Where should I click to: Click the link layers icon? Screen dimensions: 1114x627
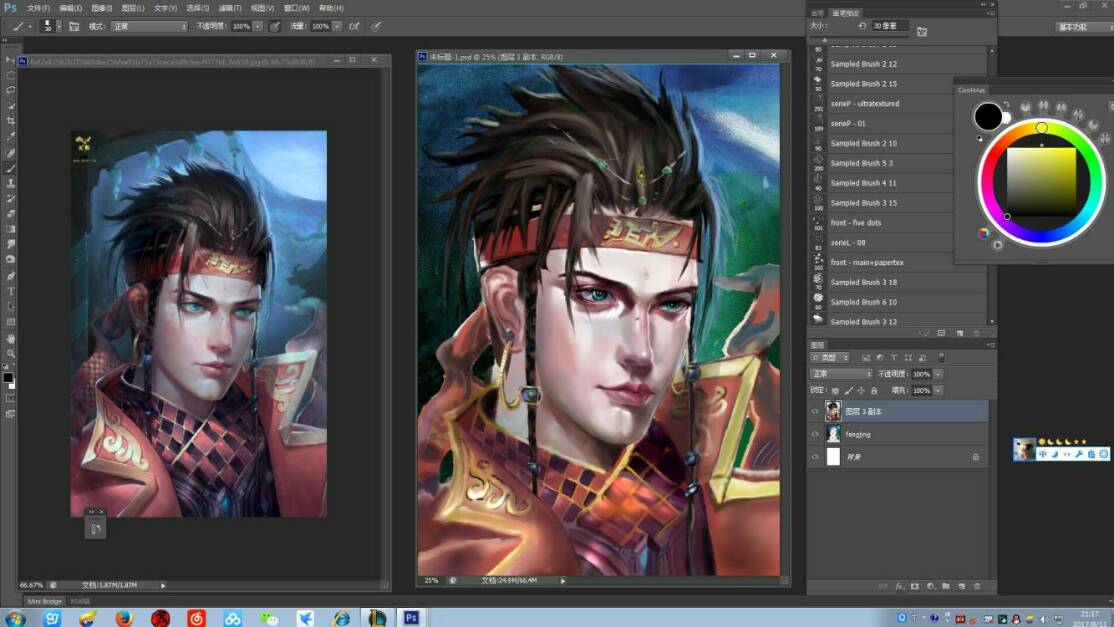click(883, 586)
